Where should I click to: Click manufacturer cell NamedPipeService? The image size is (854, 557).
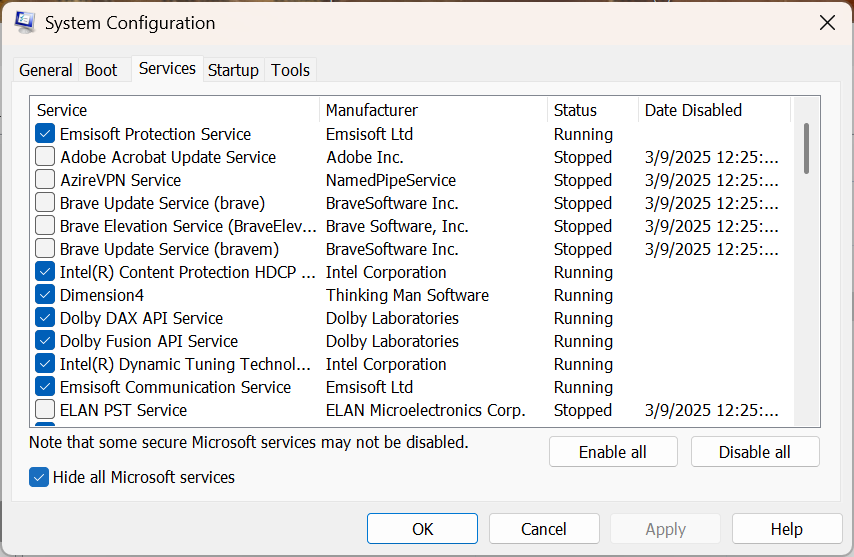(x=391, y=180)
